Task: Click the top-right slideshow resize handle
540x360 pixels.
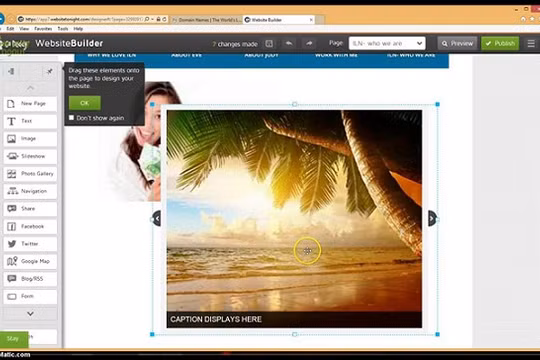Action: tap(437, 104)
